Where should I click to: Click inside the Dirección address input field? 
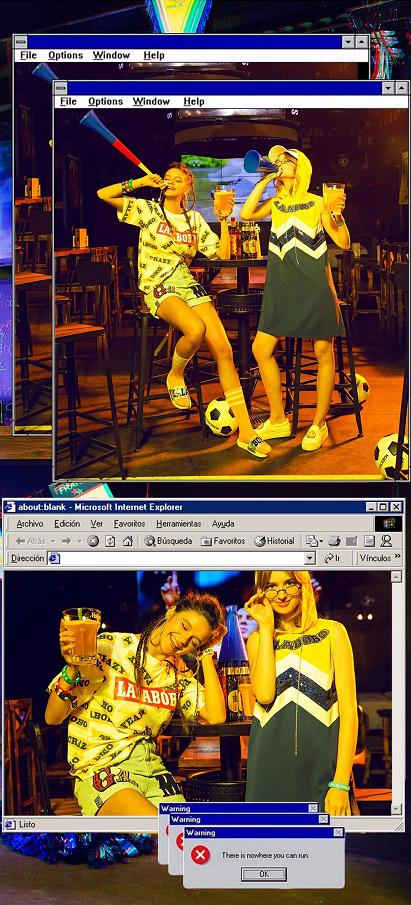click(176, 558)
